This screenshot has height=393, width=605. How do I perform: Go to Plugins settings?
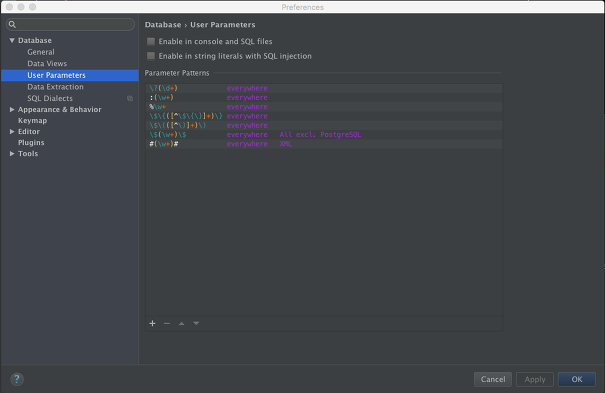click(x=31, y=142)
